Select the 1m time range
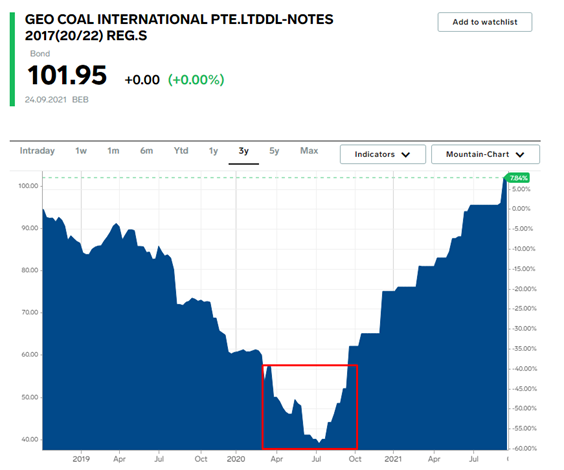Image resolution: width=564 pixels, height=470 pixels. pos(113,151)
